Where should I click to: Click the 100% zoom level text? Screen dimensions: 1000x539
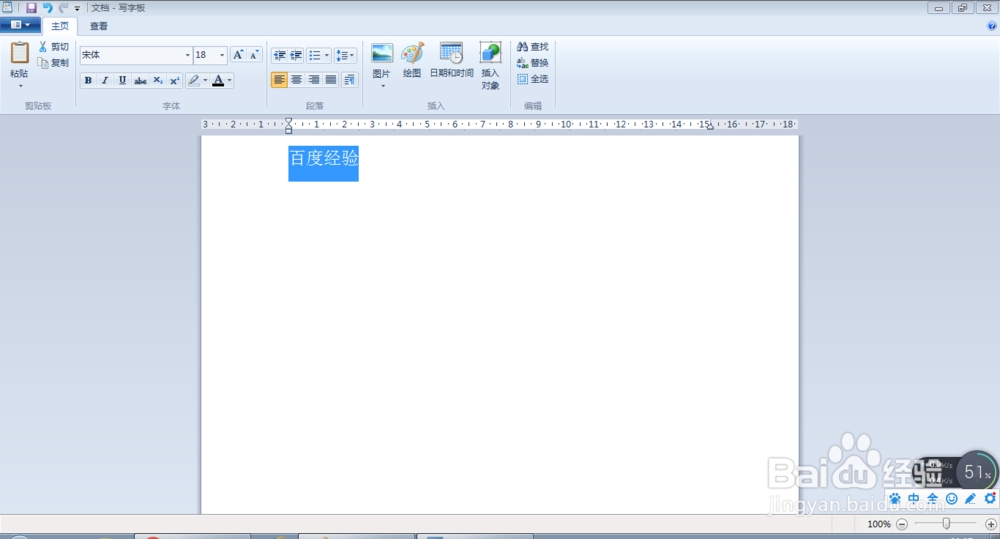[x=878, y=524]
